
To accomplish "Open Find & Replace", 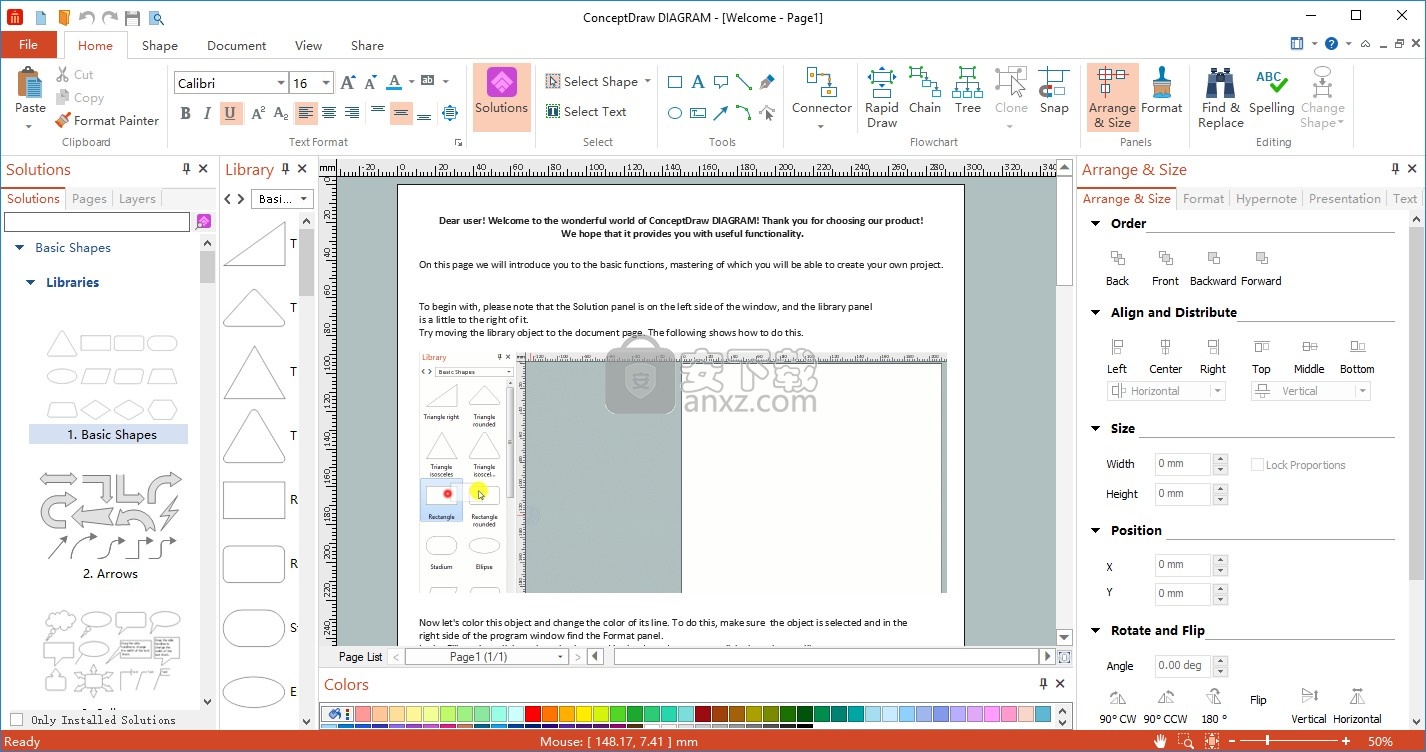I will [1220, 98].
